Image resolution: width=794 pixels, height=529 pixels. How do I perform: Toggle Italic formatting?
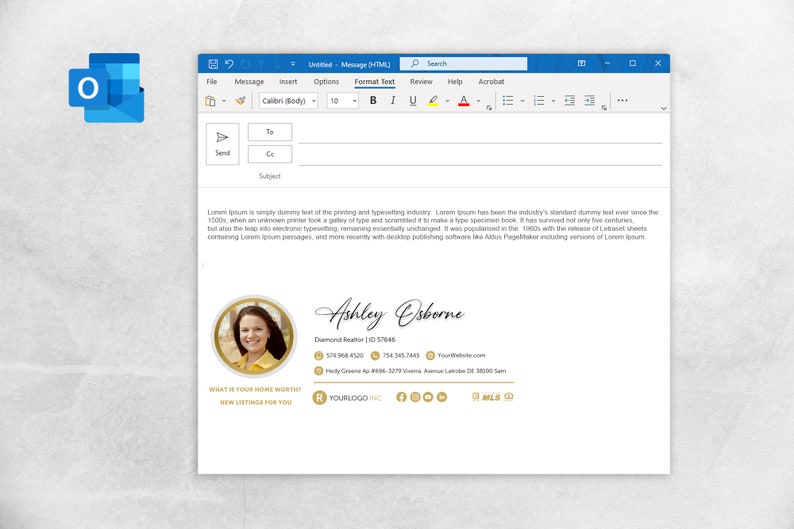pos(393,100)
